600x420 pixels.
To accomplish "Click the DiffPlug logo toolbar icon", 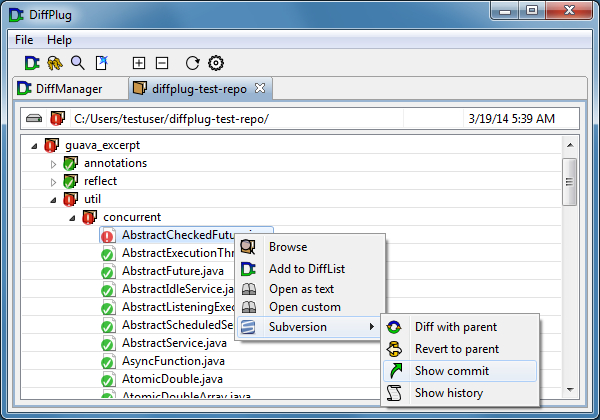I will tap(32, 63).
